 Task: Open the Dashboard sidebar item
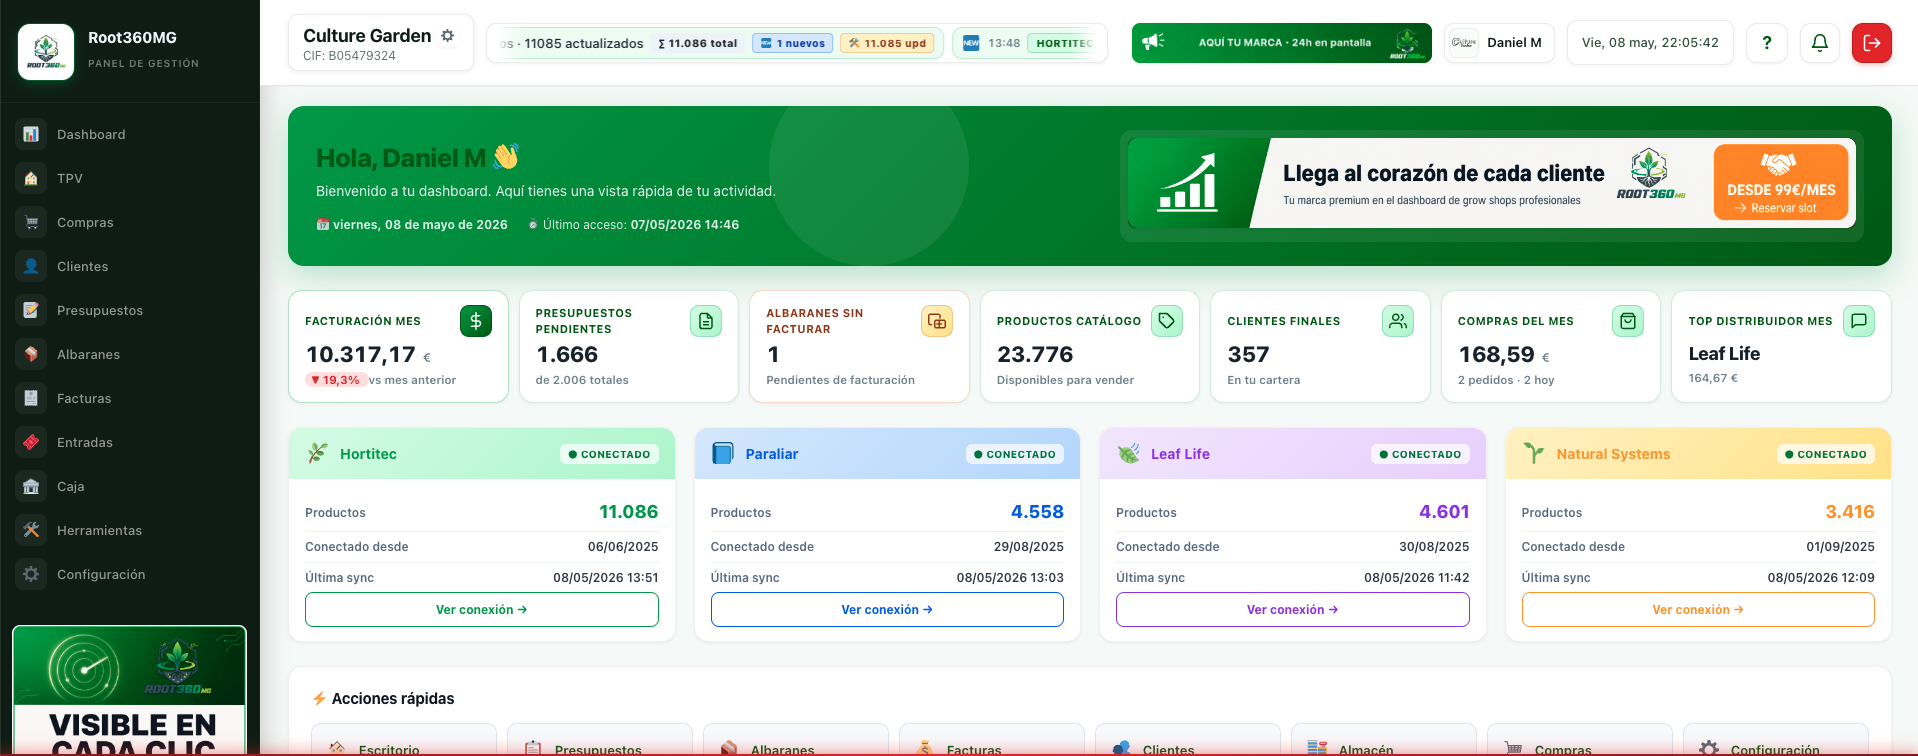pos(130,134)
